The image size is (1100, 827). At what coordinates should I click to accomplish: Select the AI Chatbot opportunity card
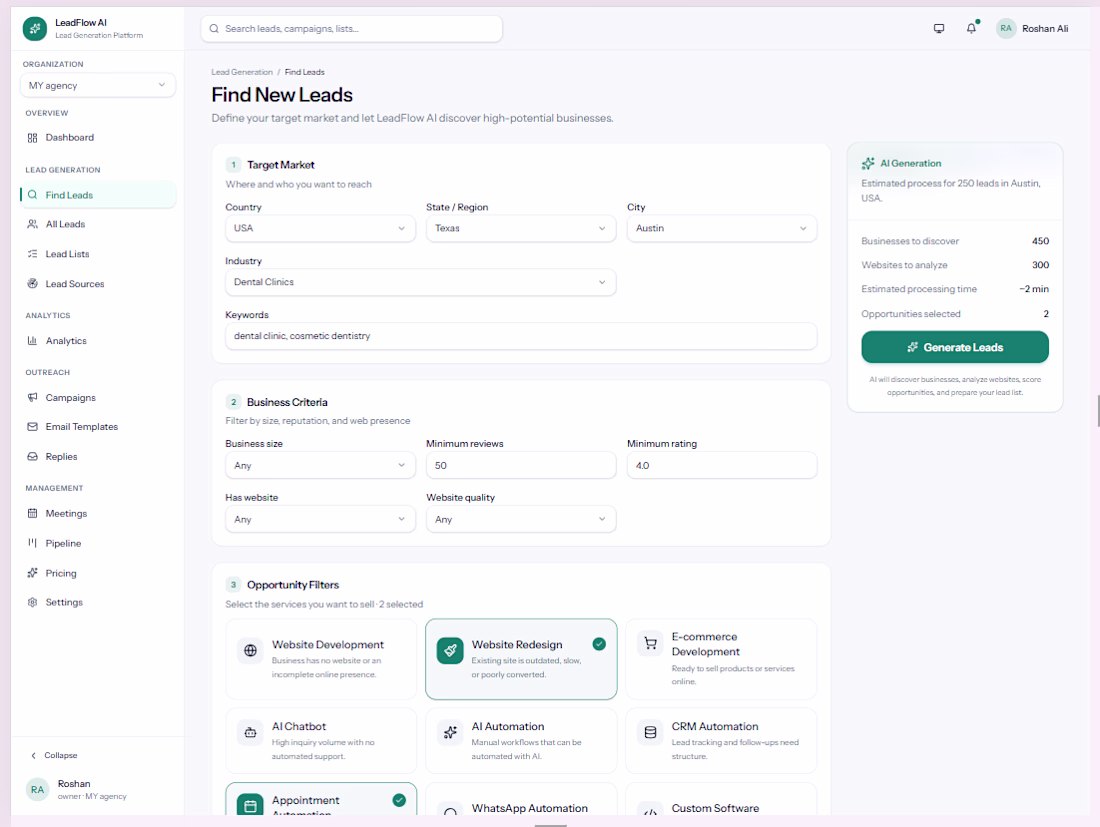point(321,741)
